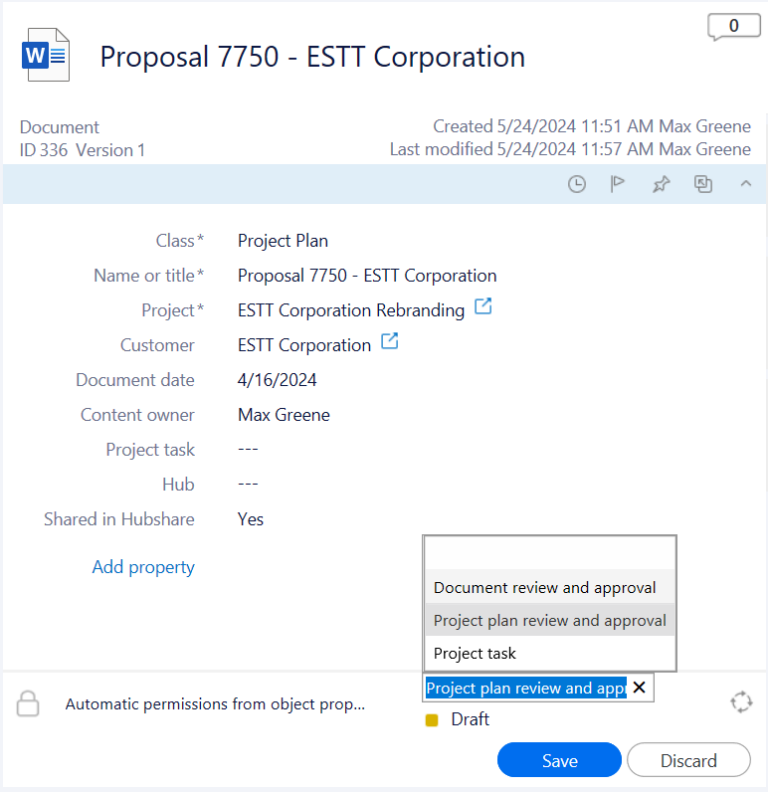Choose Project plan review and approval option
Viewport: 768px width, 792px height.
(x=549, y=621)
